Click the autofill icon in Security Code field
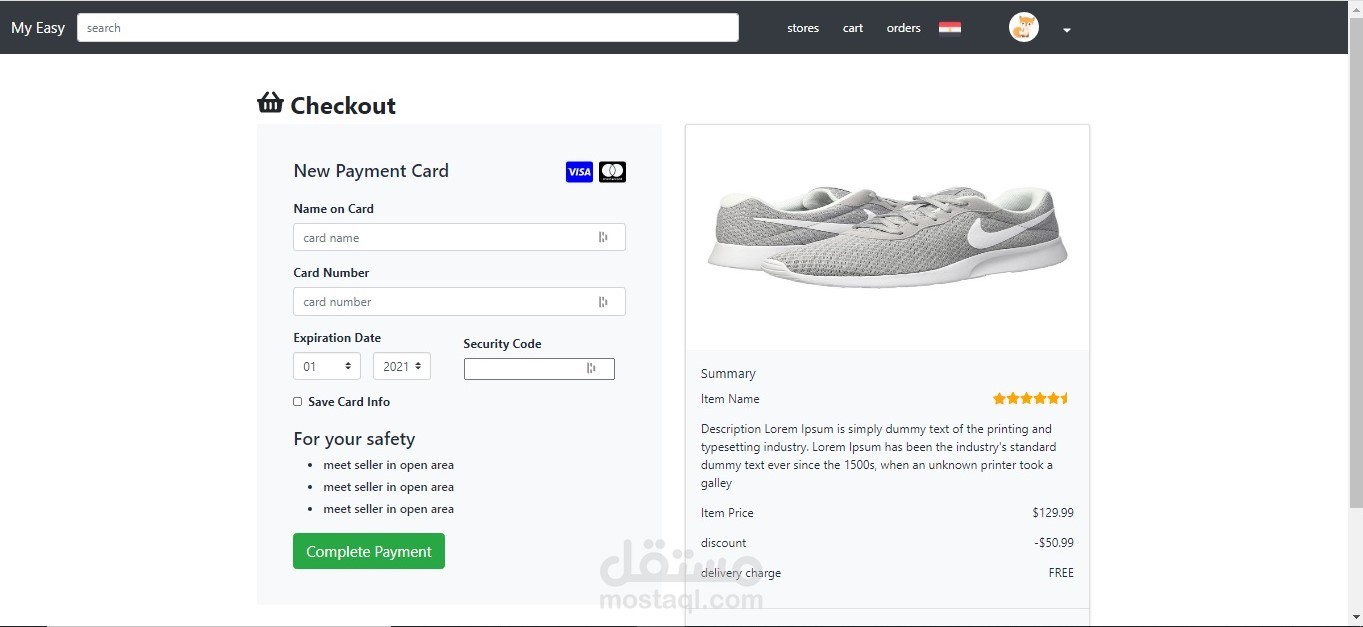Image resolution: width=1363 pixels, height=627 pixels. click(x=591, y=369)
